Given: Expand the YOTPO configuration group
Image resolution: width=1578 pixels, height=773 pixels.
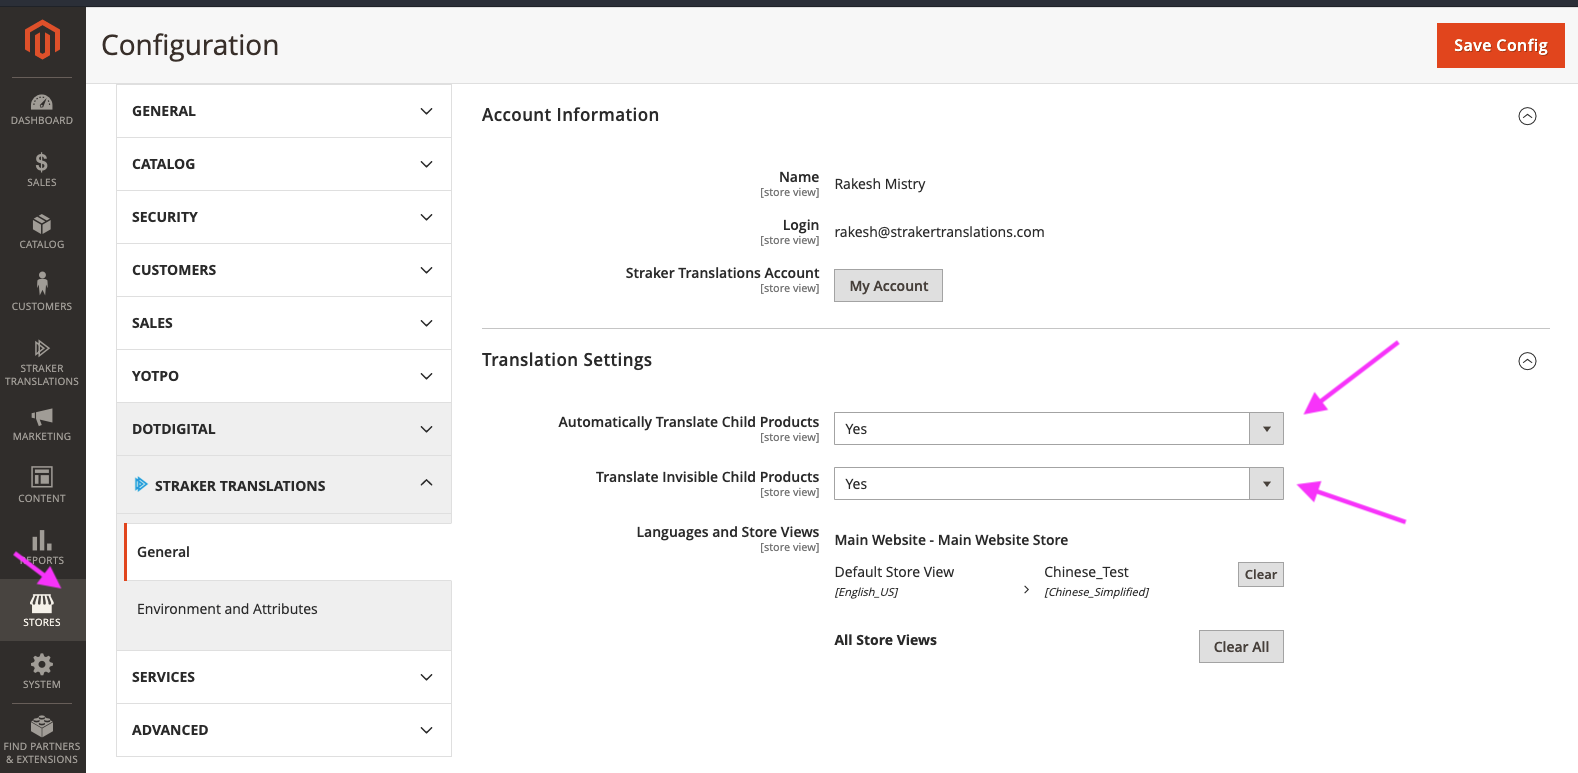Looking at the screenshot, I should pyautogui.click(x=284, y=376).
